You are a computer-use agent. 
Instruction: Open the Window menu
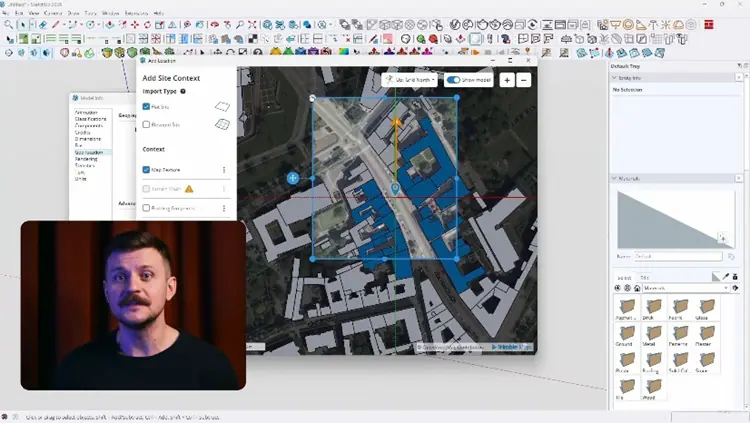coord(110,13)
